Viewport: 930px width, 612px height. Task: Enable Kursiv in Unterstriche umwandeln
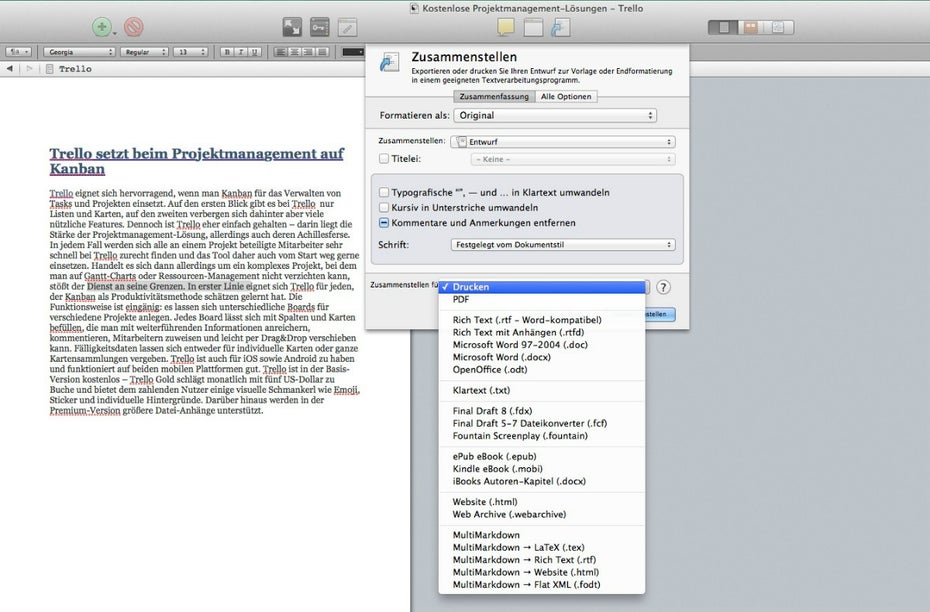click(x=384, y=208)
